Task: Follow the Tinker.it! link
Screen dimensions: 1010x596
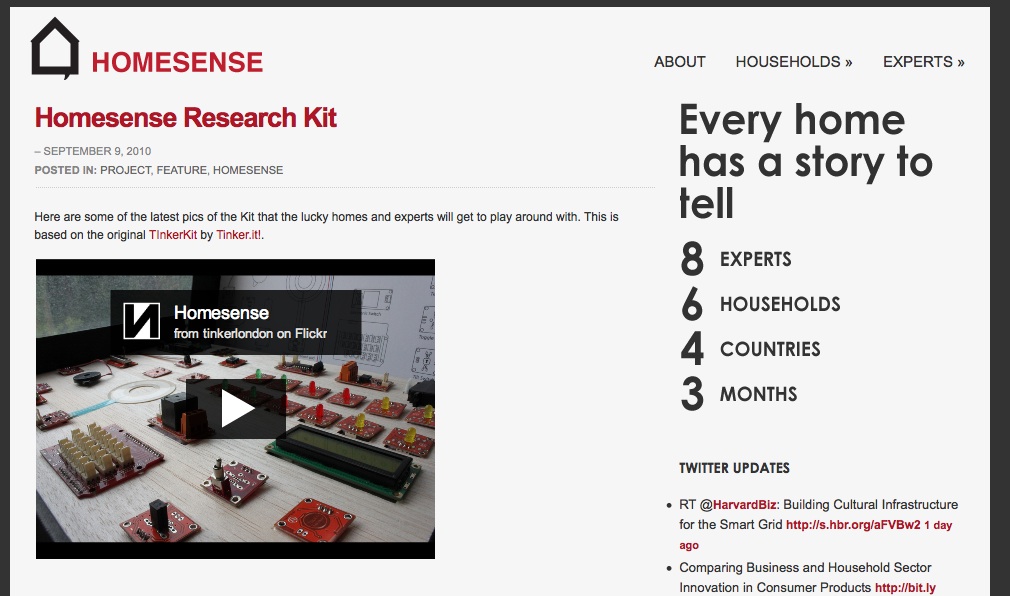Action: tap(239, 235)
